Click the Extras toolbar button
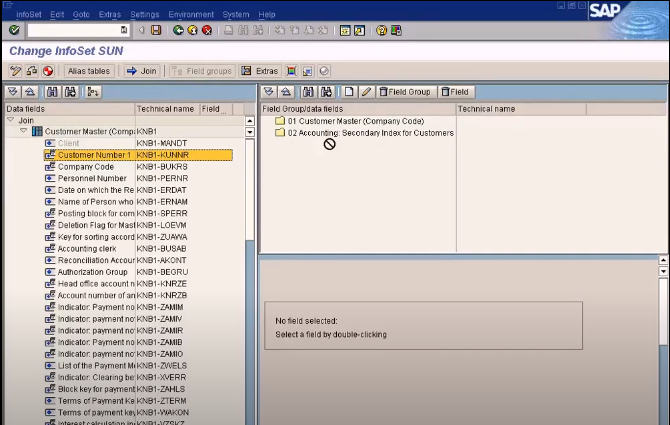Screen dimensions: 670x425 point(260,71)
